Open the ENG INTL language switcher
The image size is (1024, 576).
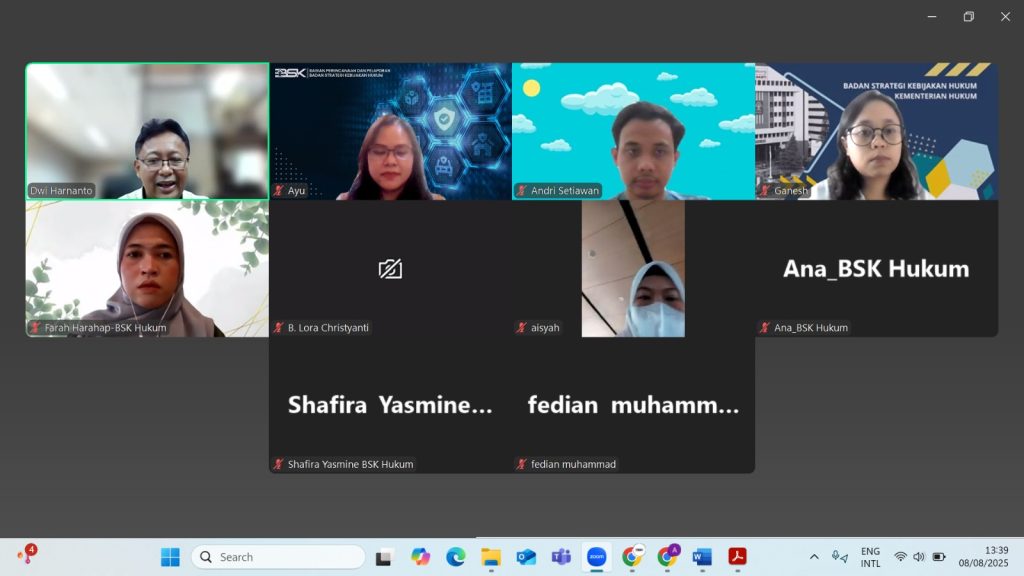pos(870,557)
